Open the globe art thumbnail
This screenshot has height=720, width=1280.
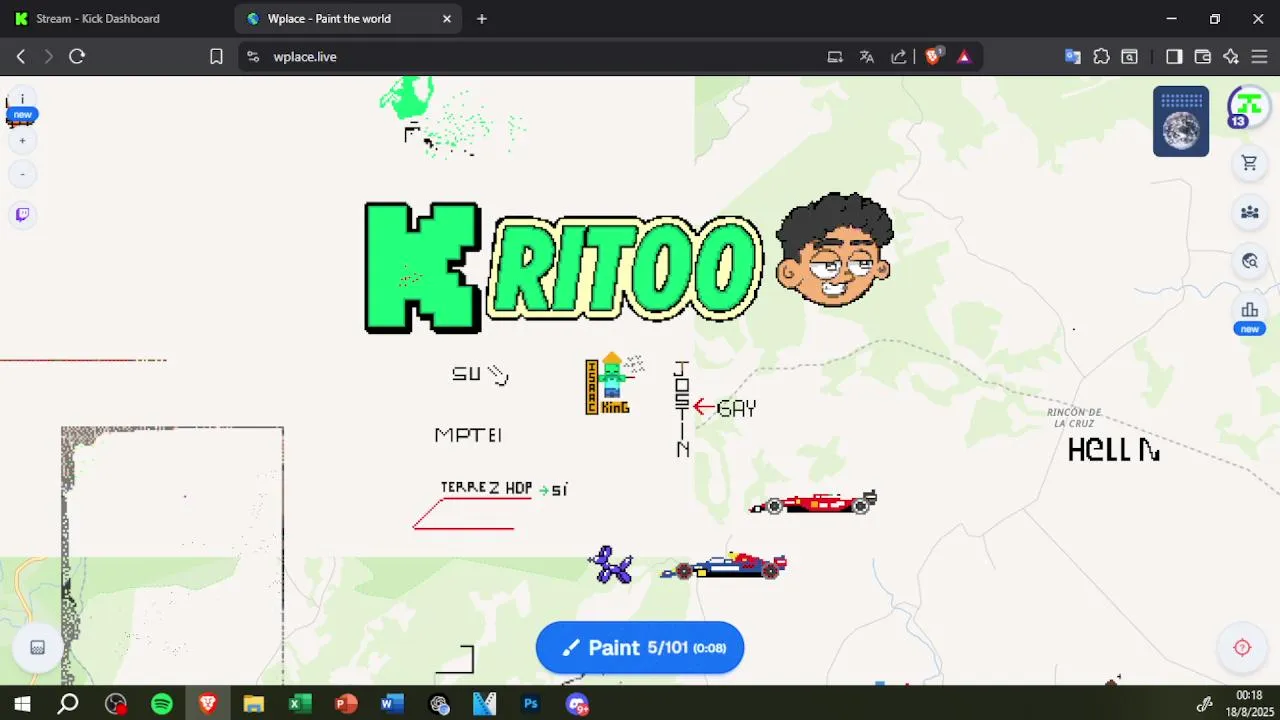1181,121
